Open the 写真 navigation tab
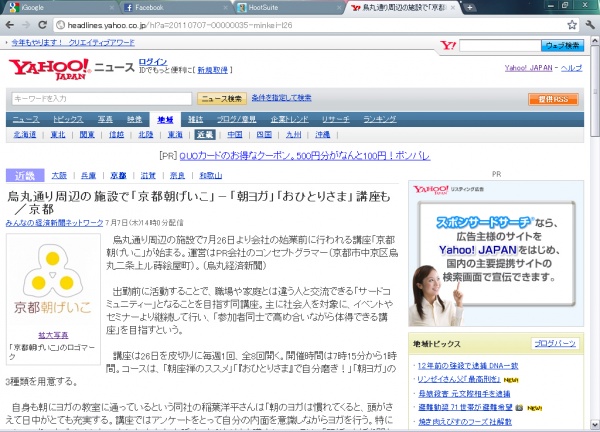This screenshot has height=432, width=600. pyautogui.click(x=105, y=119)
